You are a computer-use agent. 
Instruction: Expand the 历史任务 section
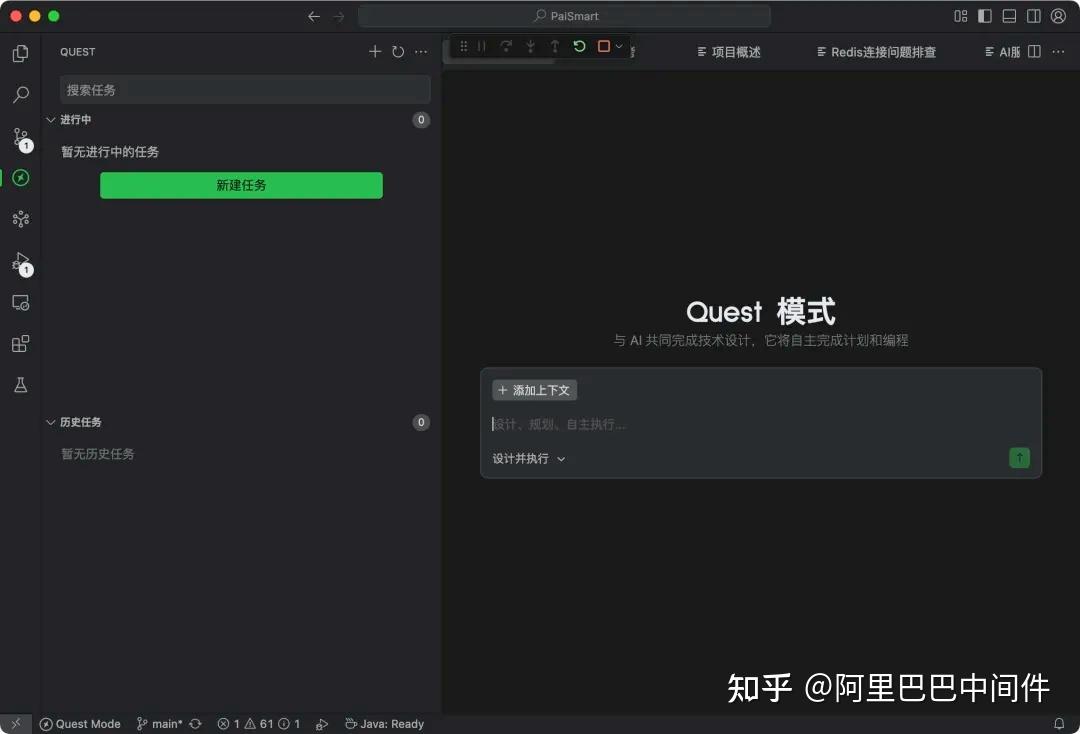point(51,421)
